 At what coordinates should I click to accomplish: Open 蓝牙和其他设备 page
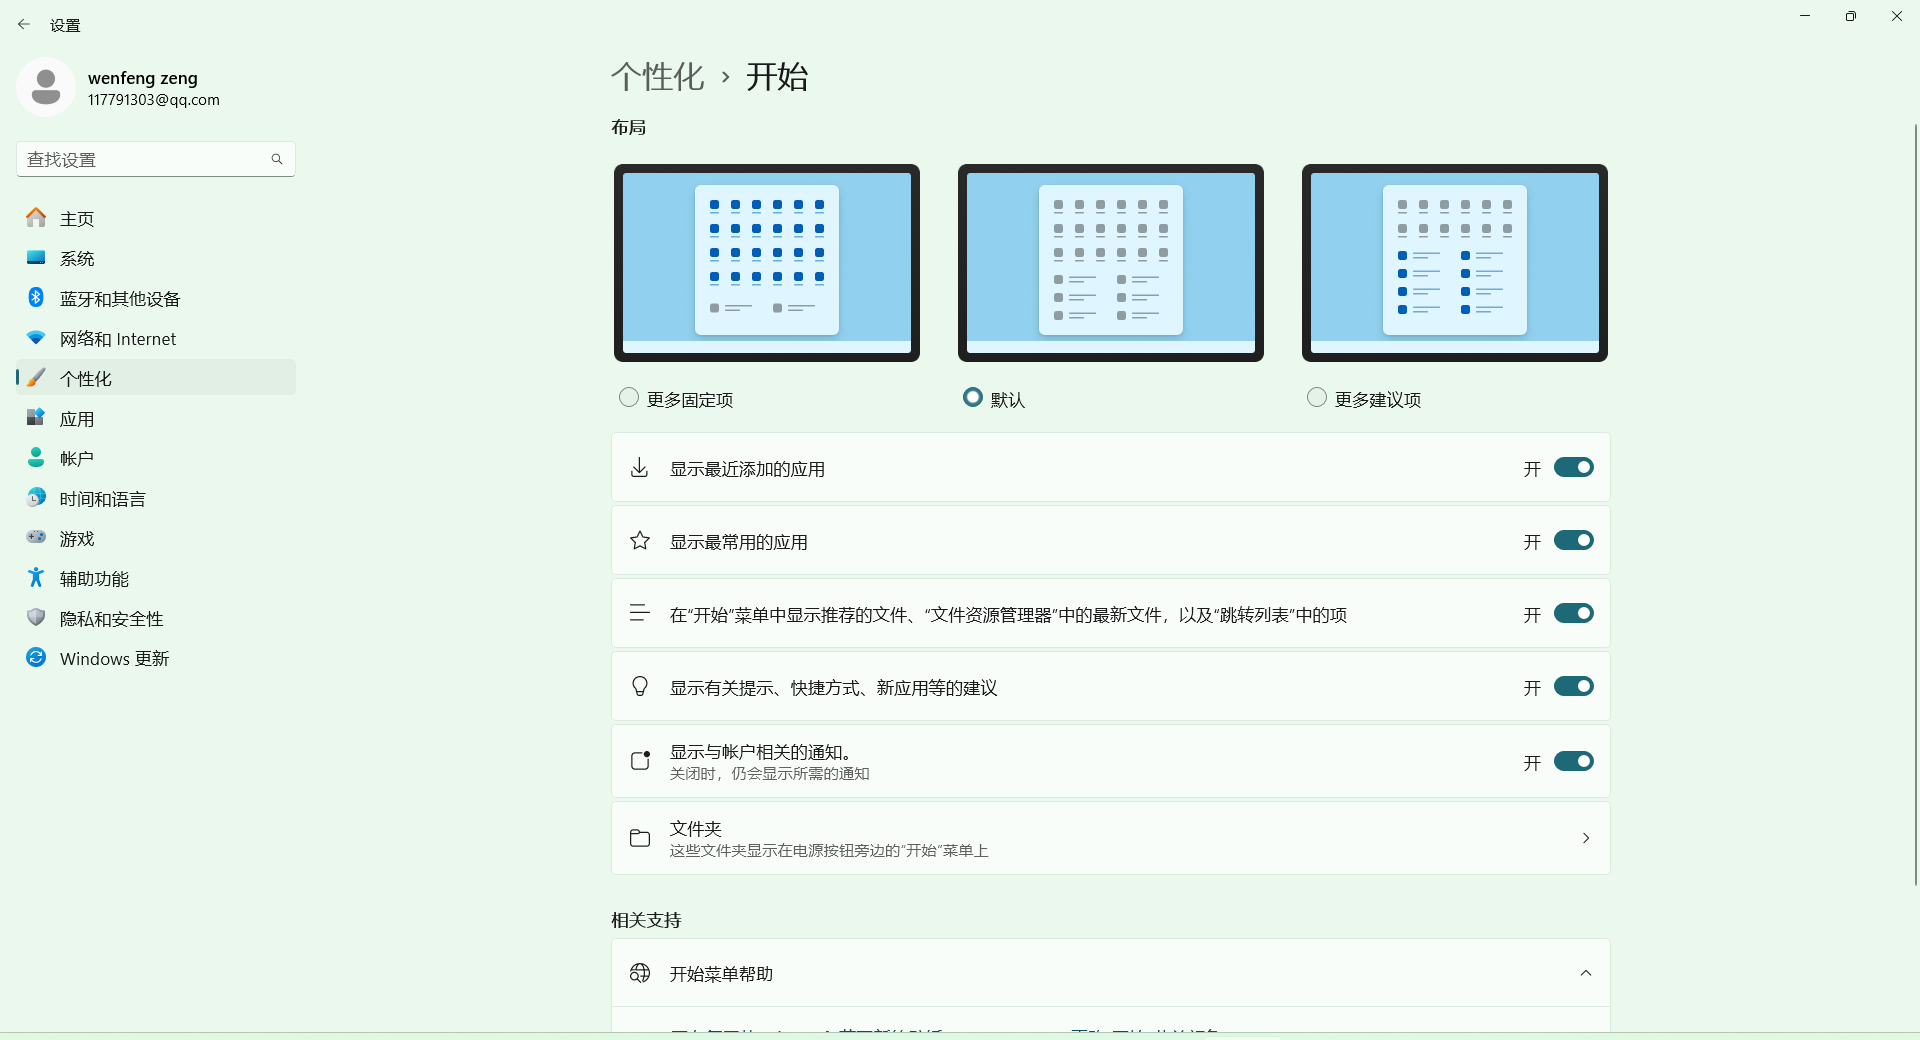tap(156, 298)
